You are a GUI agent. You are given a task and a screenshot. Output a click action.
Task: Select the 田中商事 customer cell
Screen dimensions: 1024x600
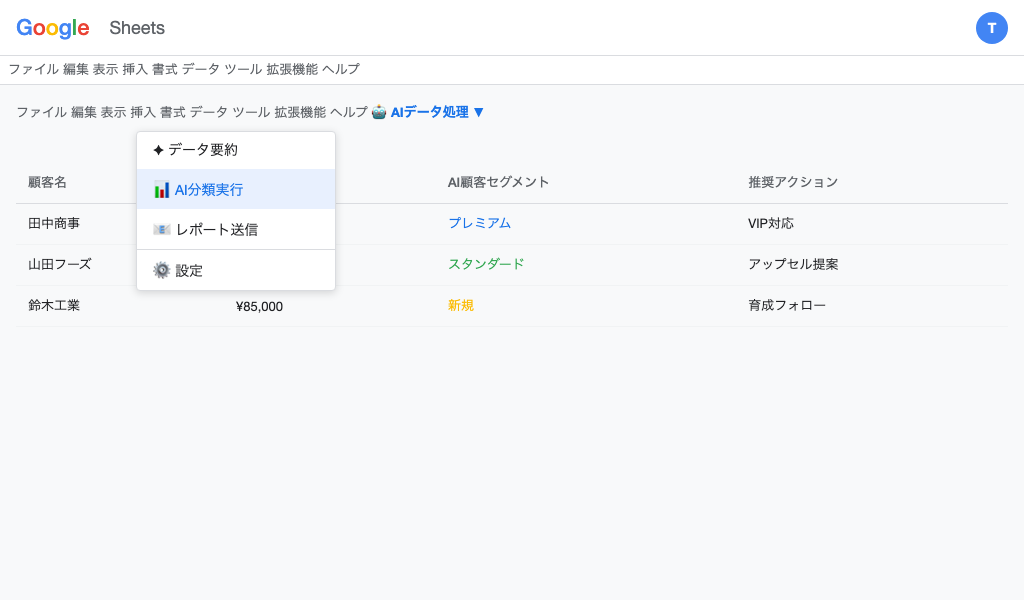click(x=54, y=223)
